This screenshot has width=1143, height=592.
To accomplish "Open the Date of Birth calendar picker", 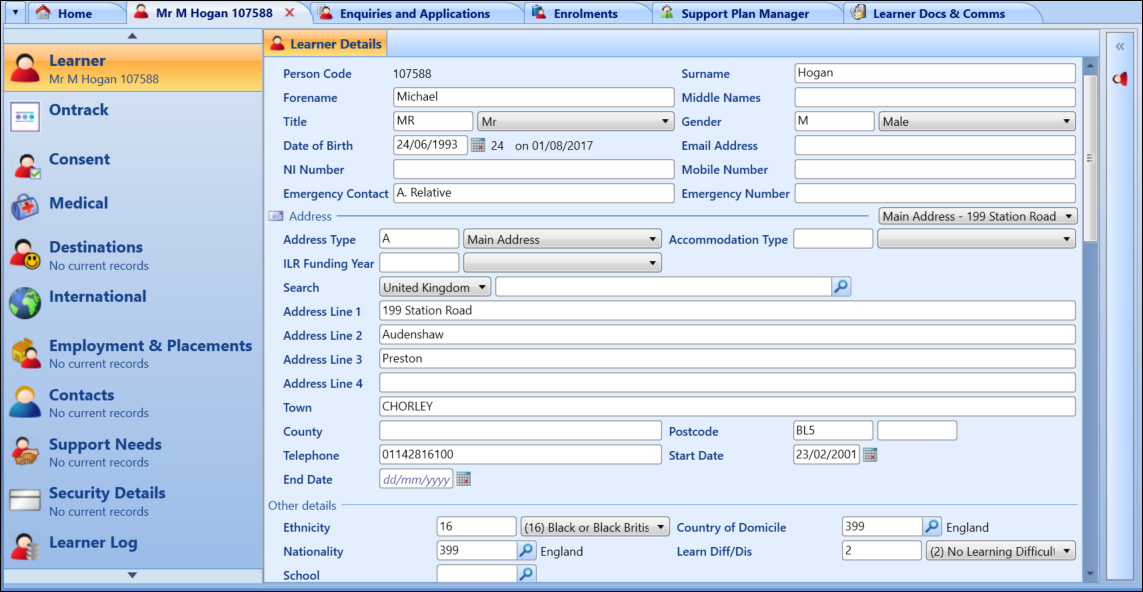I will point(478,146).
